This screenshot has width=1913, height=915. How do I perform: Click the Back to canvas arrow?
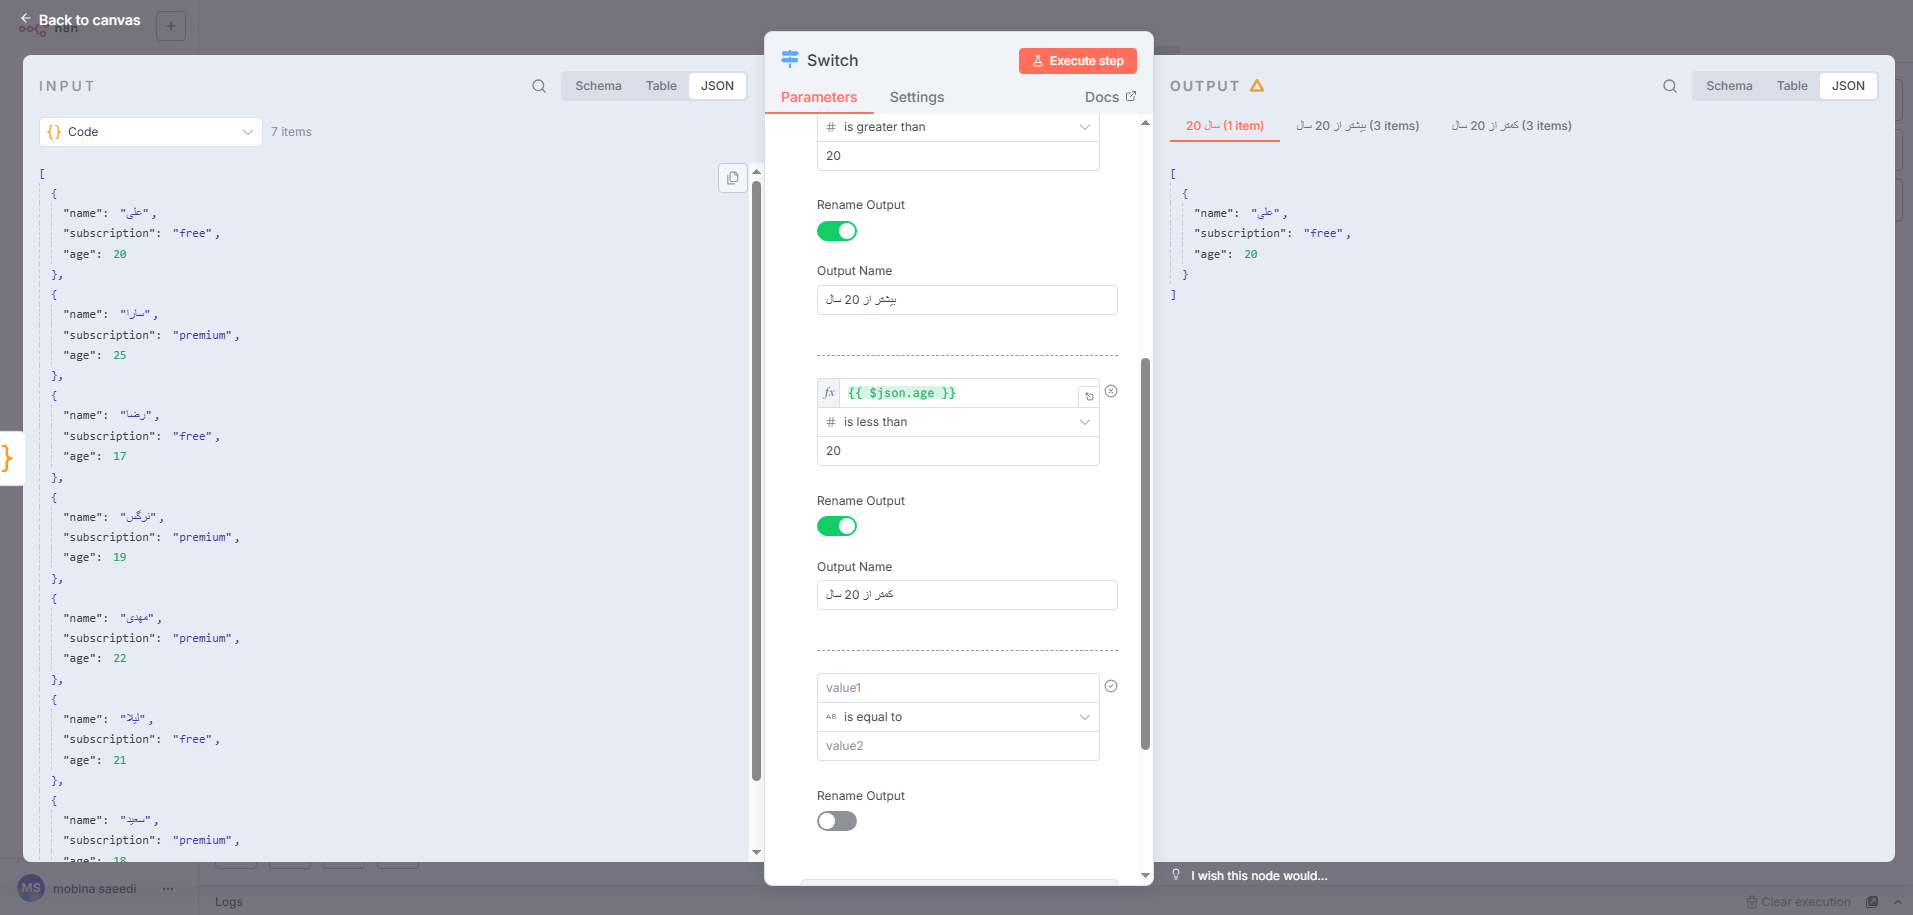pos(26,19)
